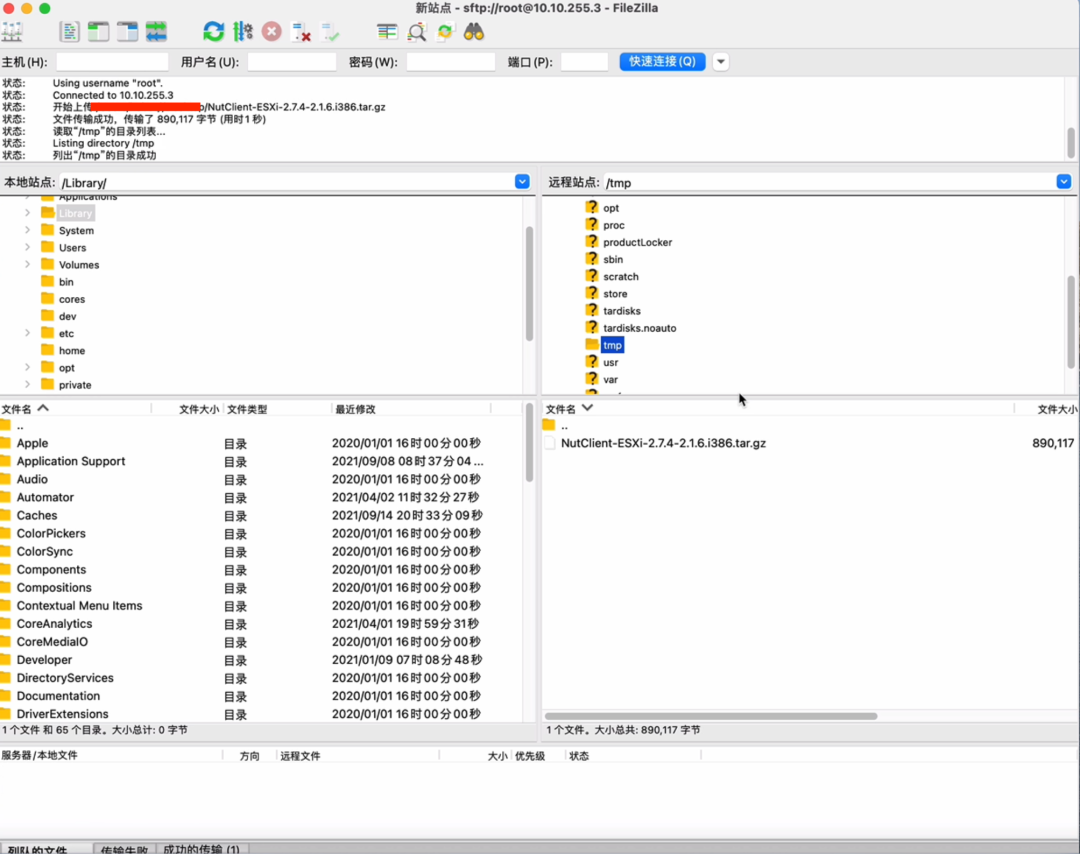Click remote sbin folder question icon

tap(592, 258)
